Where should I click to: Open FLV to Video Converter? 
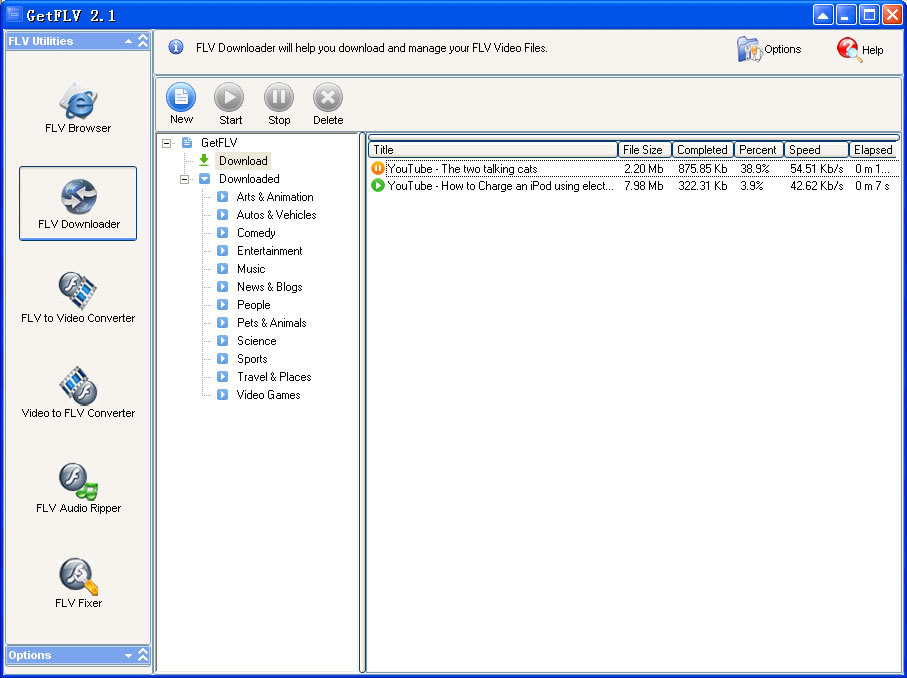78,298
